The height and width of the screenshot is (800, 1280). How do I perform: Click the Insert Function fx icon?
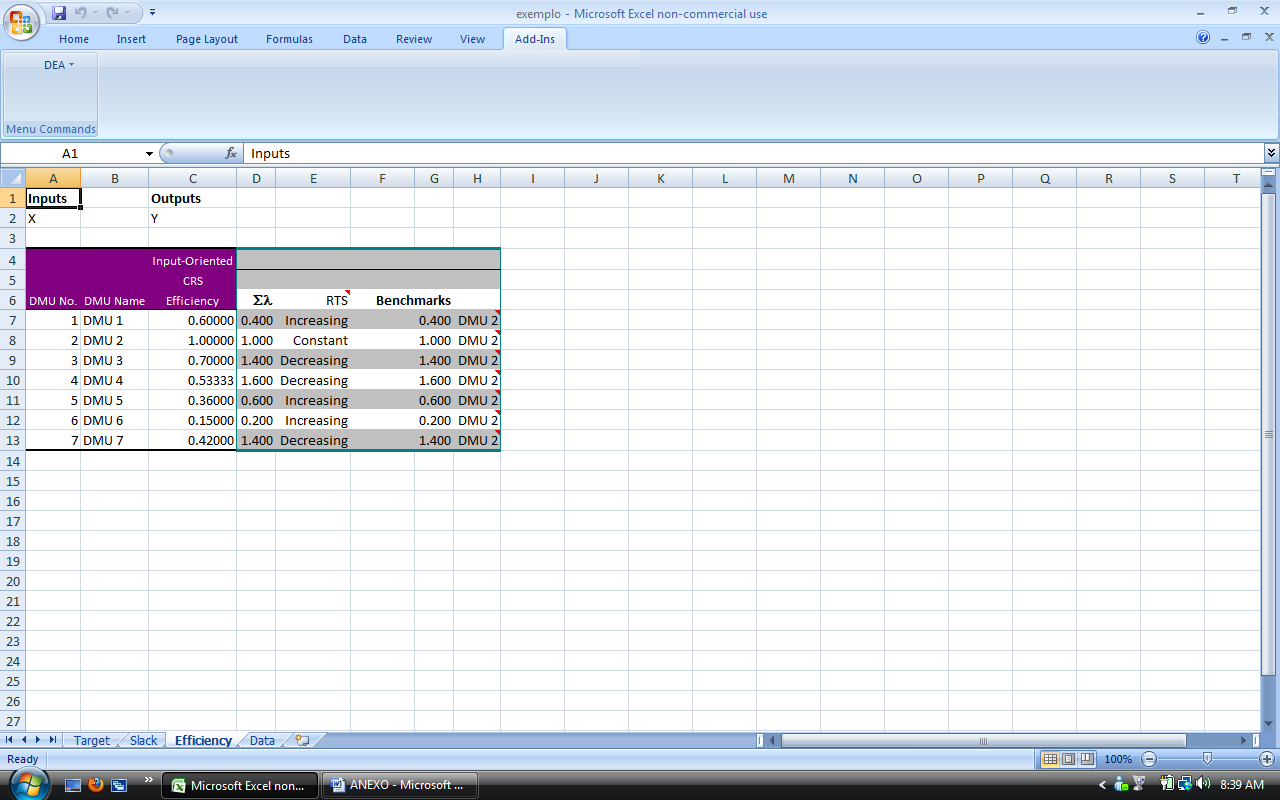231,153
